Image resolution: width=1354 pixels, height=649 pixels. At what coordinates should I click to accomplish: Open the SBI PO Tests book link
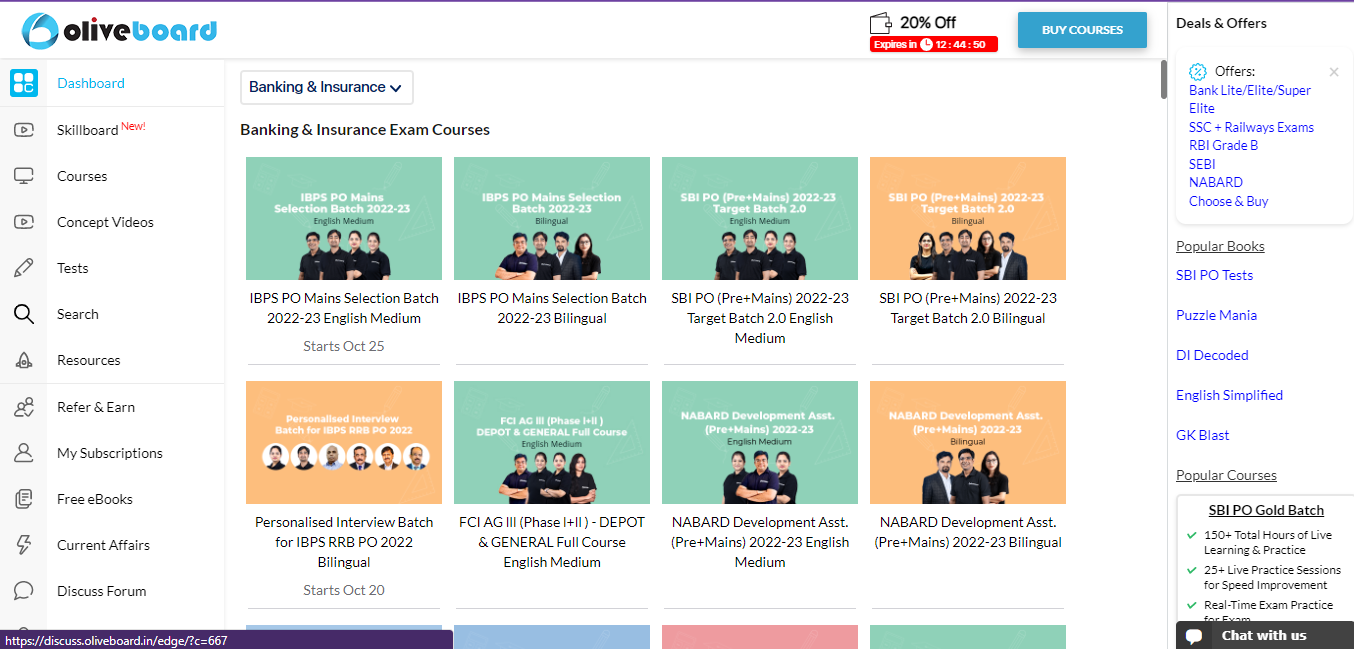coord(1214,275)
